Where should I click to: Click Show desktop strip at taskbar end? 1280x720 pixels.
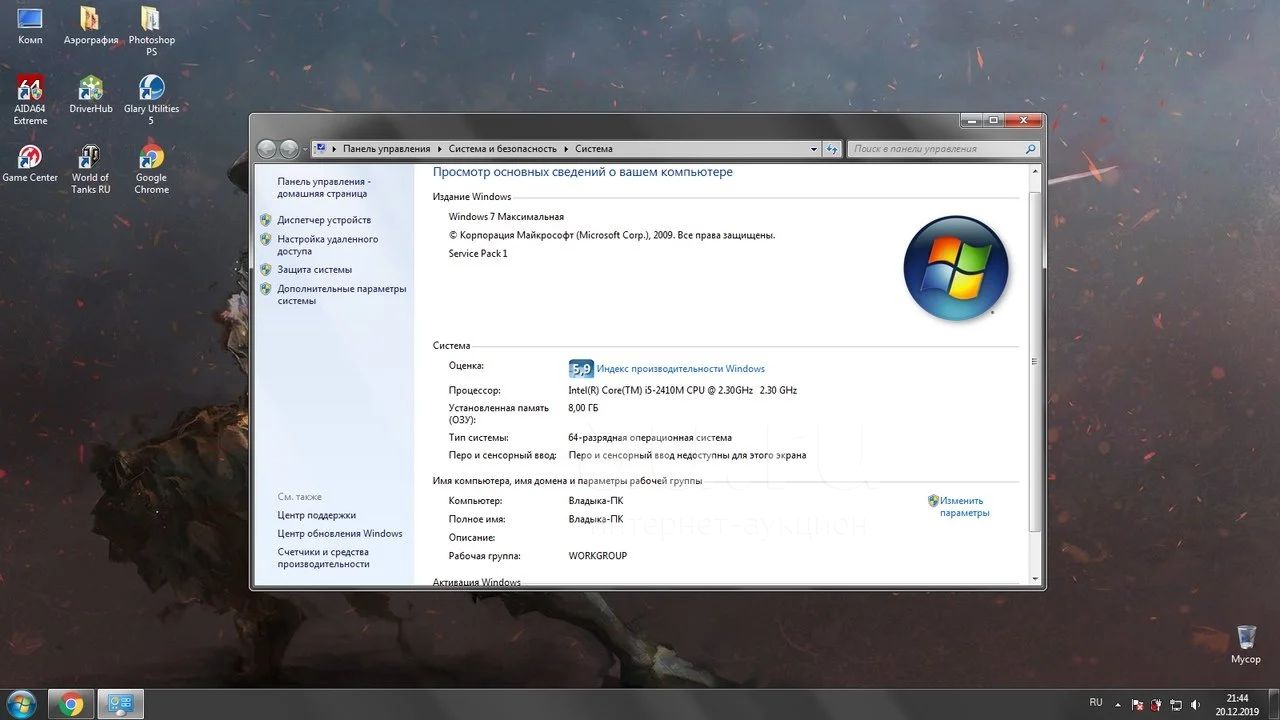[1272, 704]
